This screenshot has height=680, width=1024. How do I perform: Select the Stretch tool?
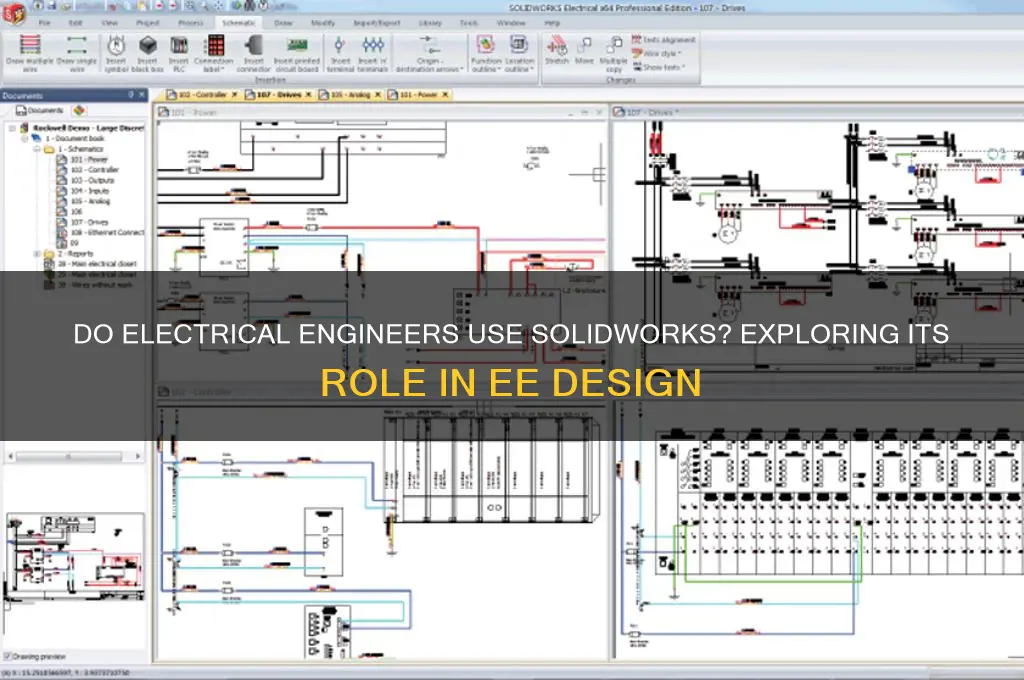click(557, 50)
